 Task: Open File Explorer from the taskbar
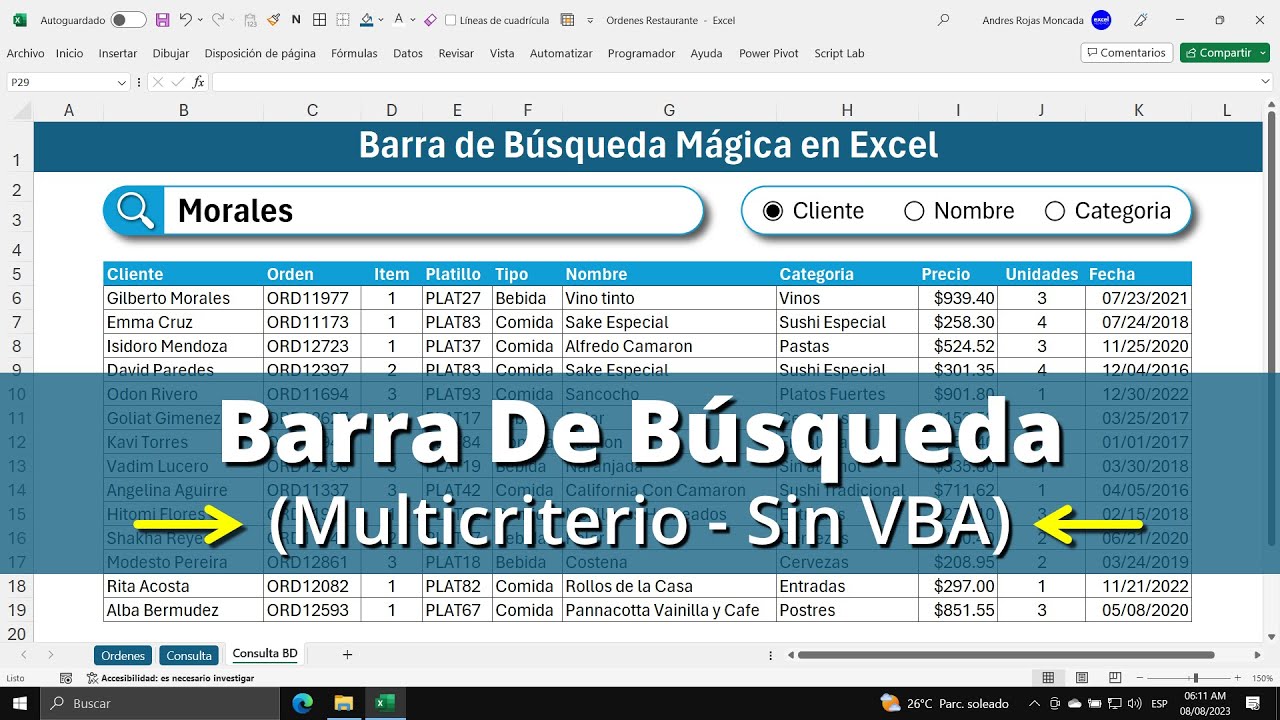[x=344, y=703]
